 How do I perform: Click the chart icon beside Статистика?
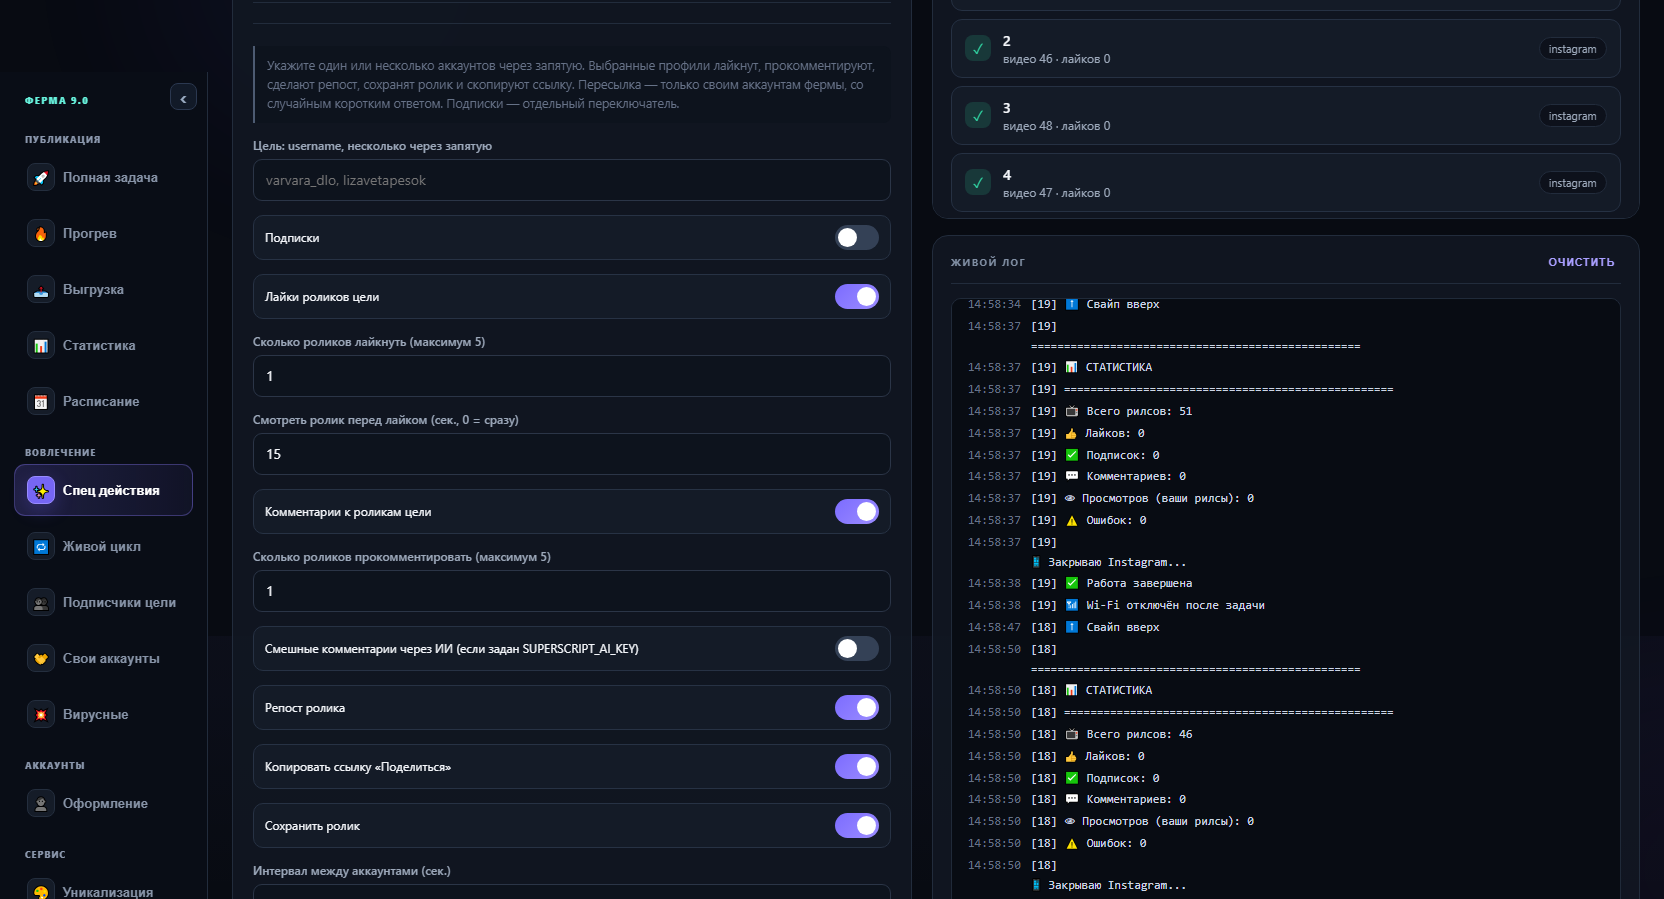click(41, 346)
